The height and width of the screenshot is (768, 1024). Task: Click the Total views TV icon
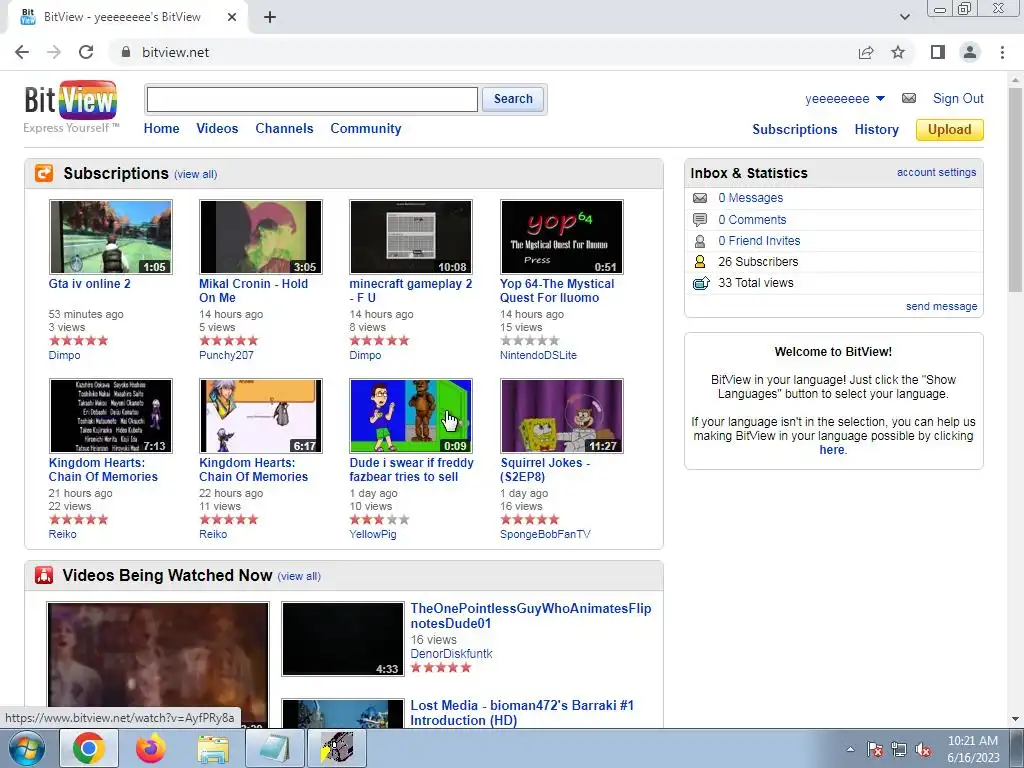coord(701,283)
